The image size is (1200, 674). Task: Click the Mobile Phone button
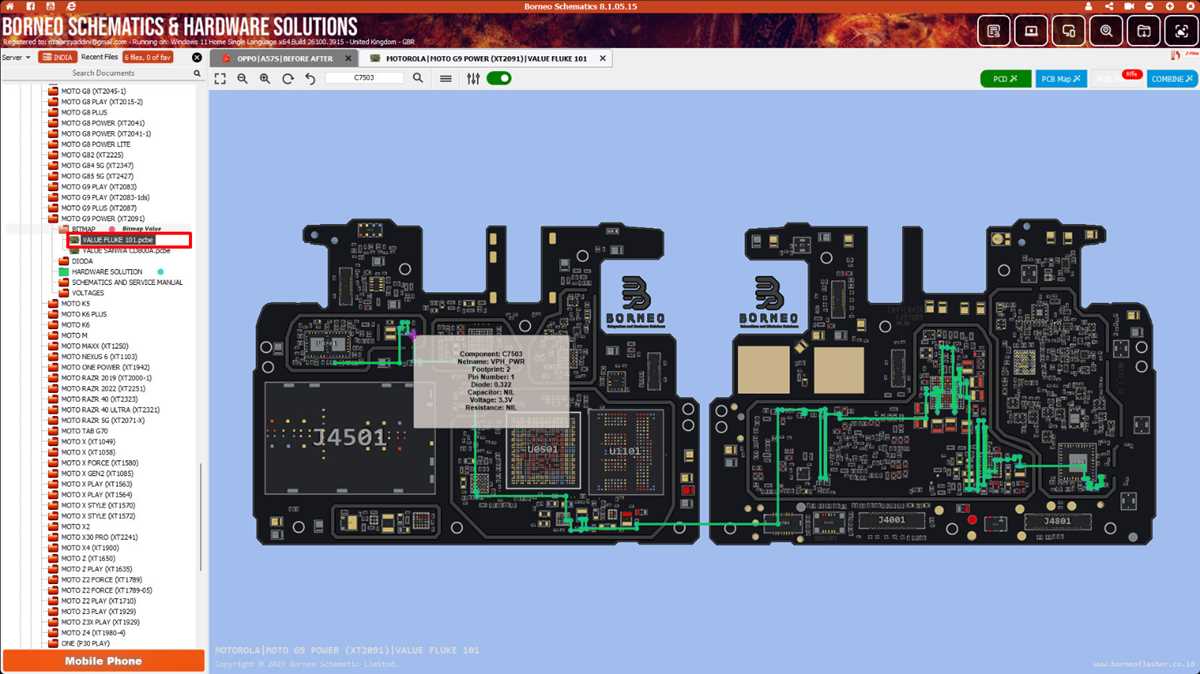[x=103, y=661]
